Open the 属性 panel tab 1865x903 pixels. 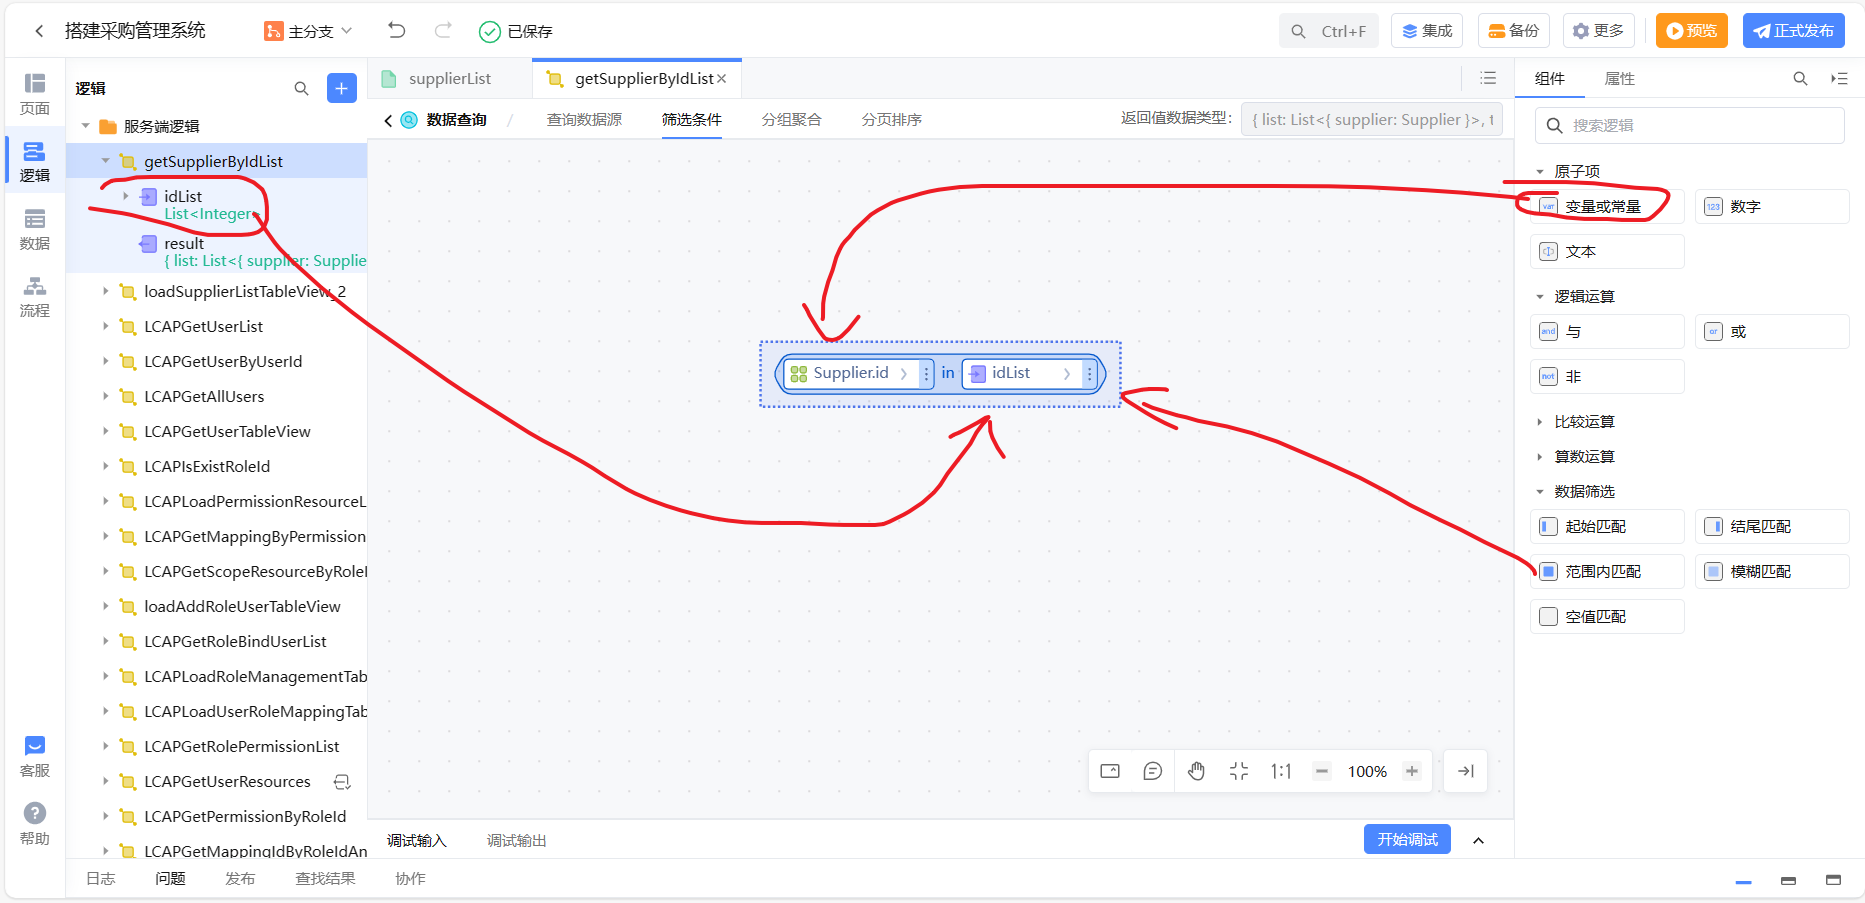pyautogui.click(x=1619, y=78)
